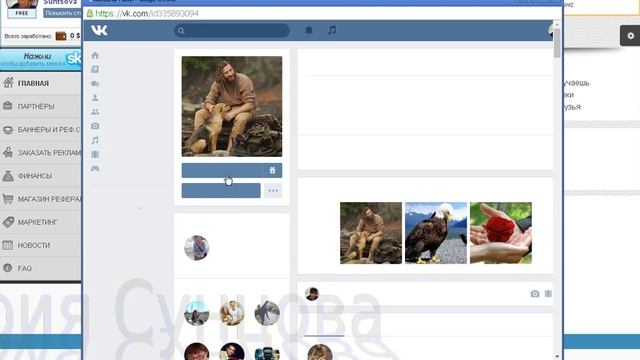The height and width of the screenshot is (360, 640).
Task: Open the VK music player icon
Action: click(332, 30)
